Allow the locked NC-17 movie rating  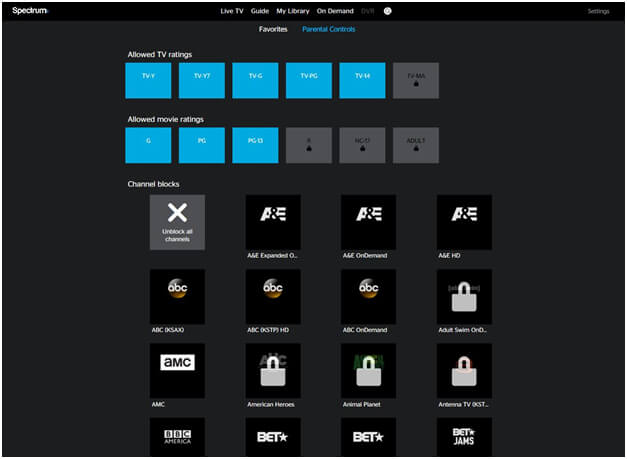point(362,145)
